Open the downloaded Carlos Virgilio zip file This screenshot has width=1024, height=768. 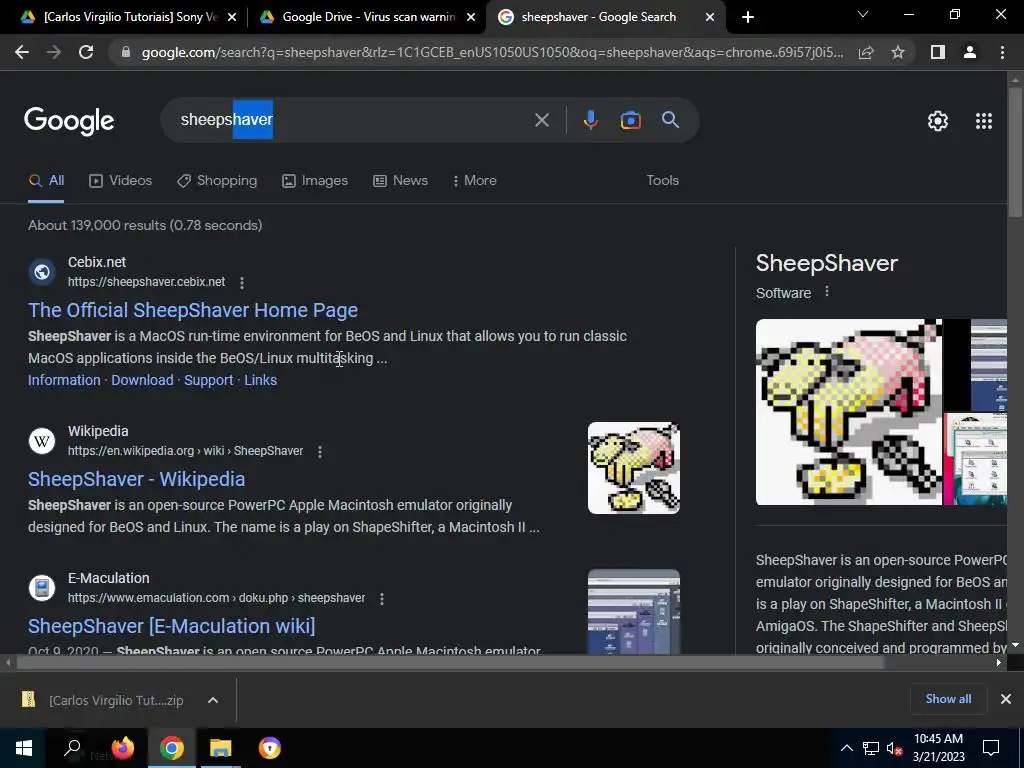pyautogui.click(x=104, y=700)
